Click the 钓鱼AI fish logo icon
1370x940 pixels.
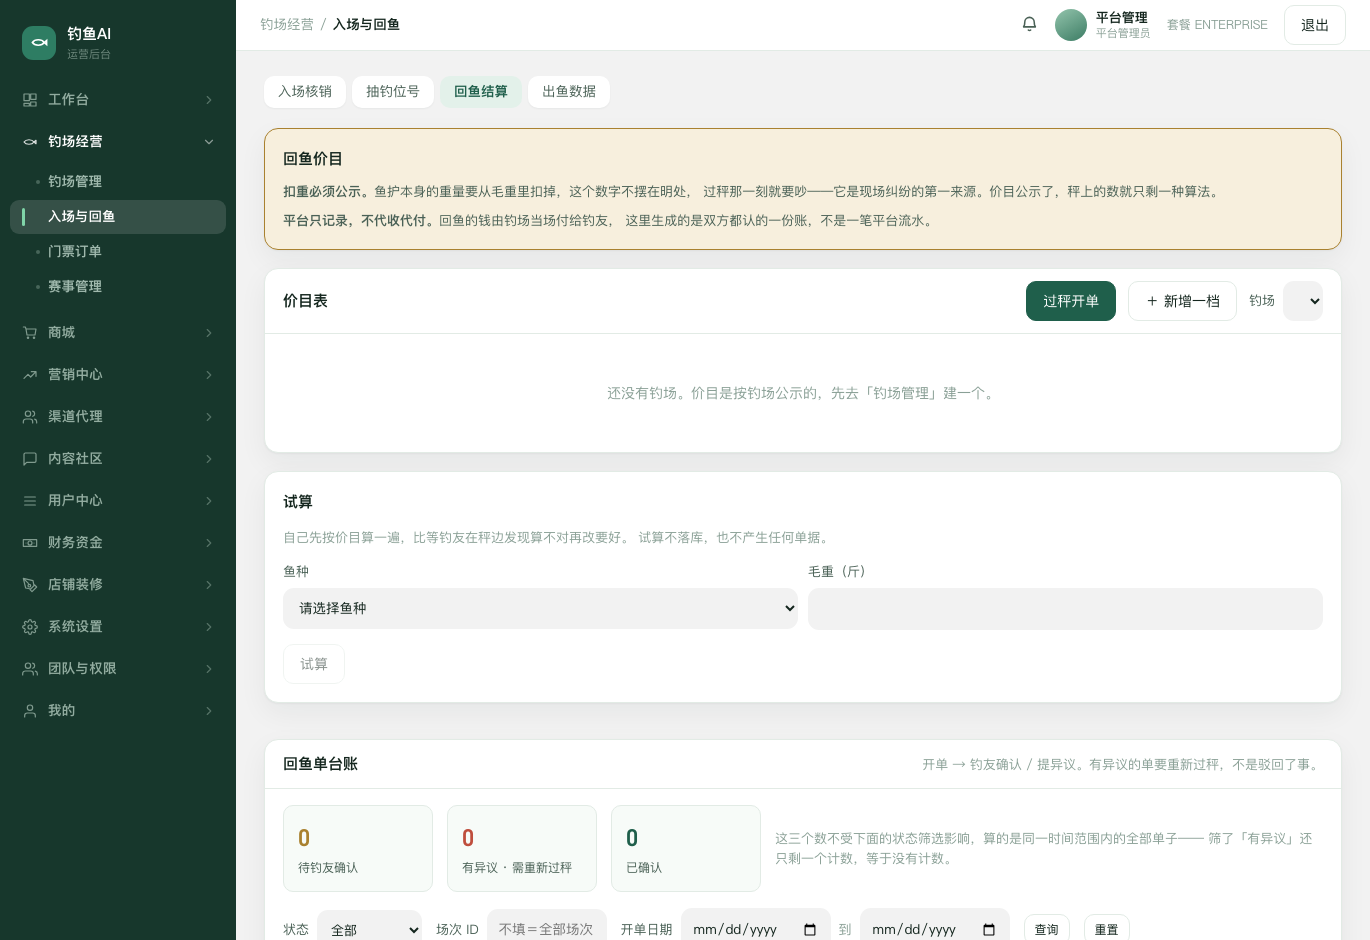click(39, 43)
